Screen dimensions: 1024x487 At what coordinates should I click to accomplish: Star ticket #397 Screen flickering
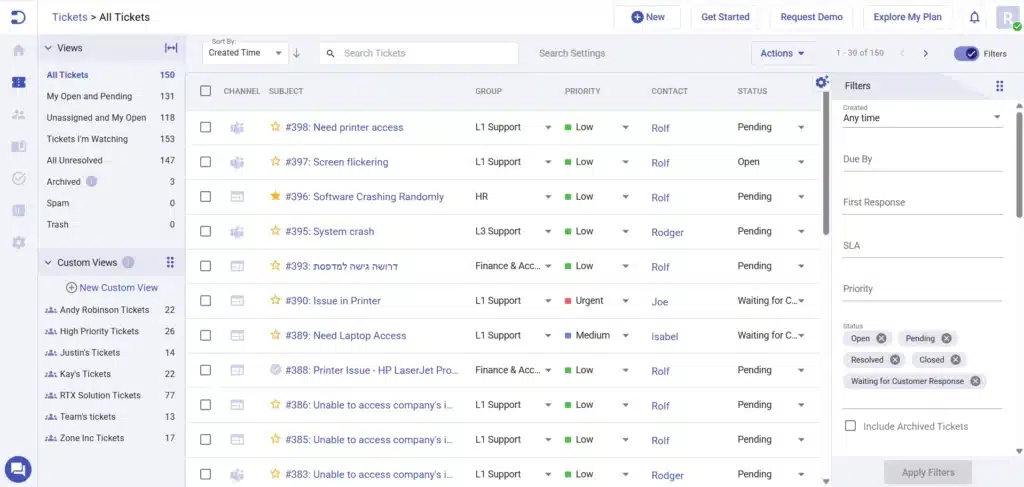click(276, 161)
